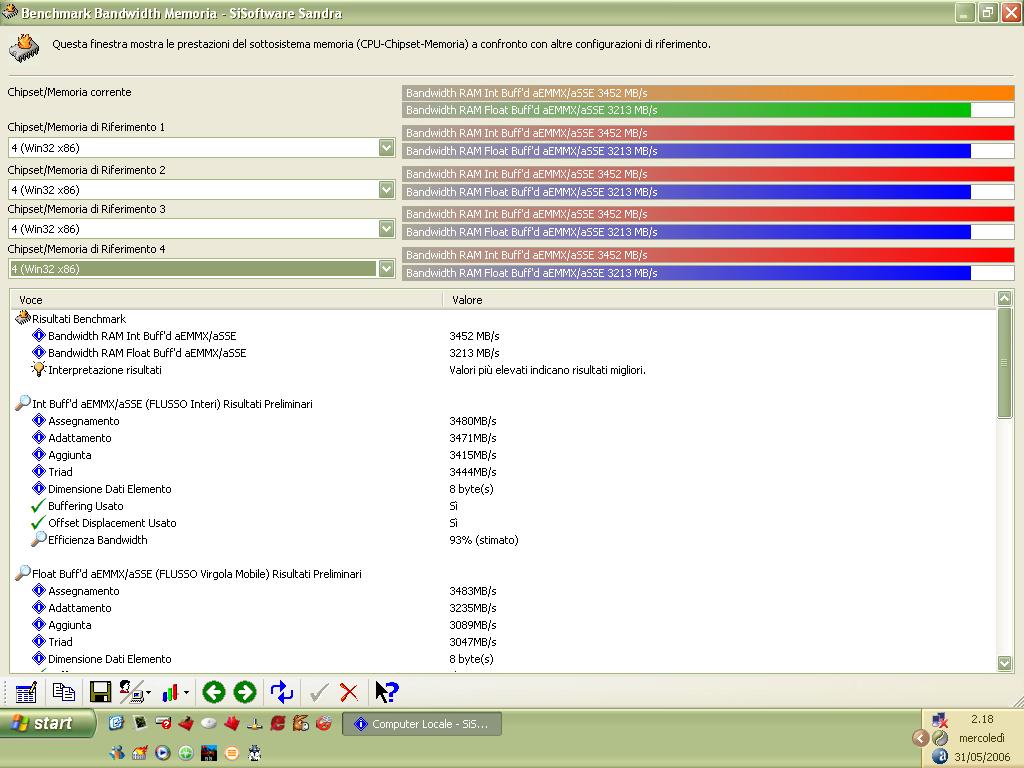Select the Aggiunta row with 3415MB/s

pos(69,455)
